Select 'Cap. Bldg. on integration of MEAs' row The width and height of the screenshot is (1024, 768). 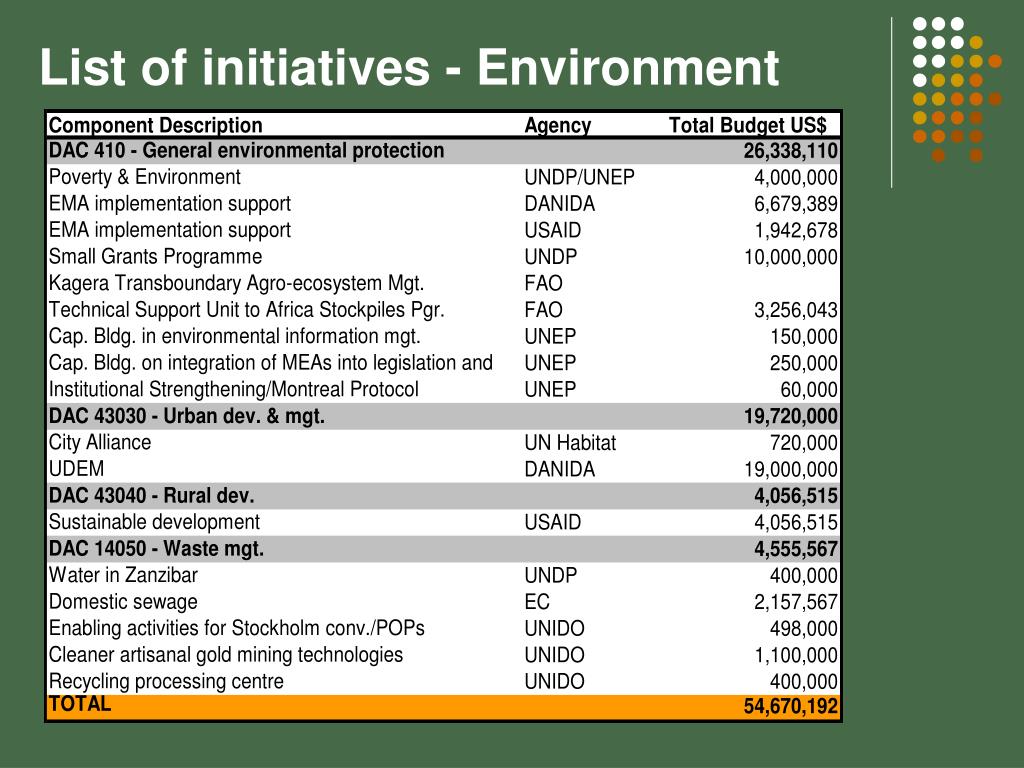(270, 362)
